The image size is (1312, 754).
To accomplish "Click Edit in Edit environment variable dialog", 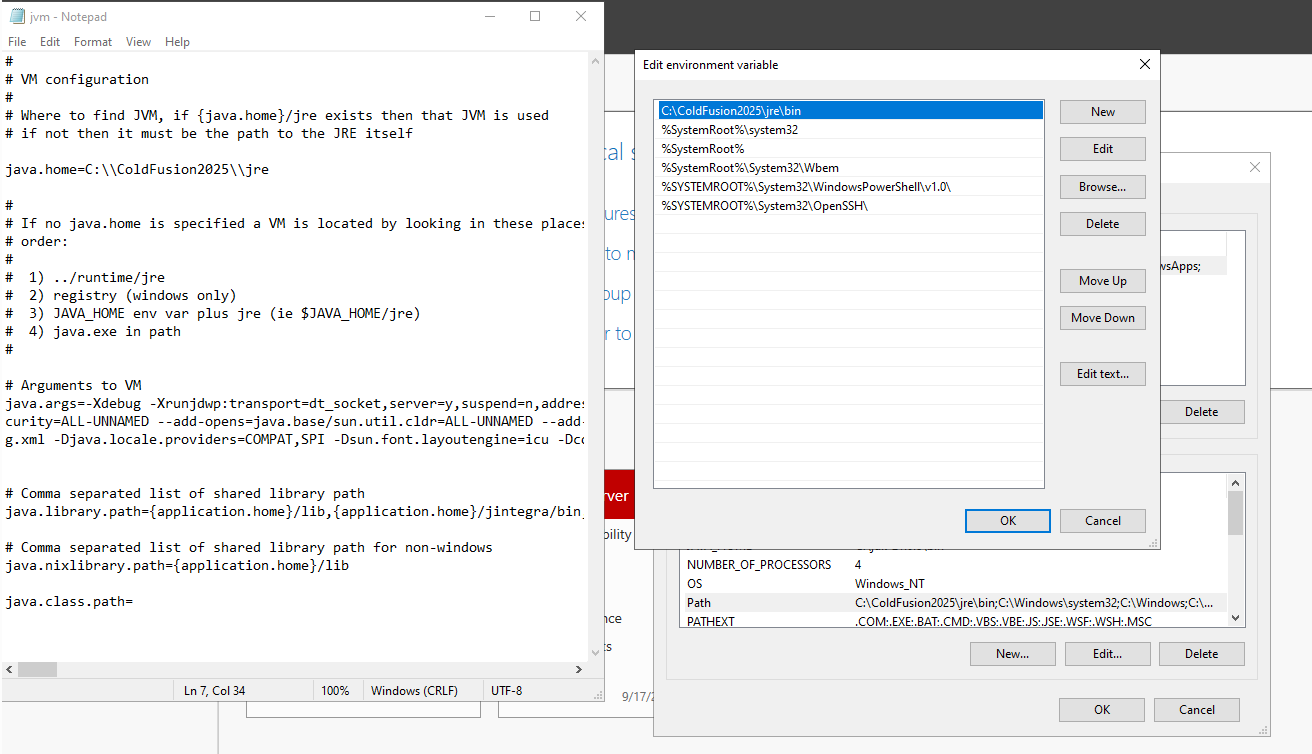I will tap(1103, 149).
